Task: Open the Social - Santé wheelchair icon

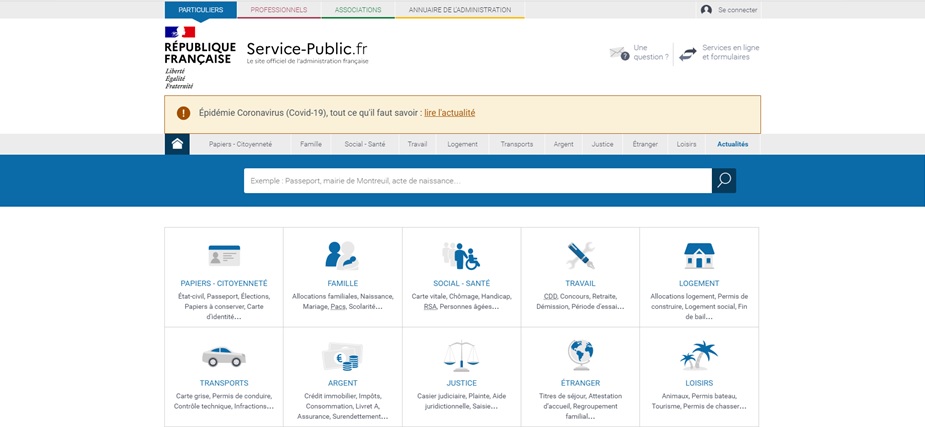Action: (x=461, y=256)
